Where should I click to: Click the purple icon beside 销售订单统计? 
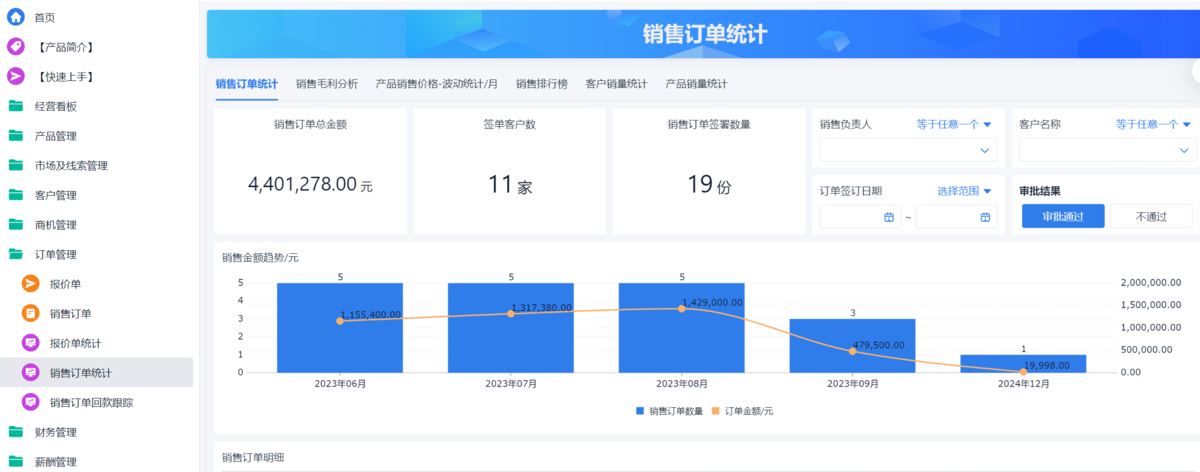tap(31, 373)
